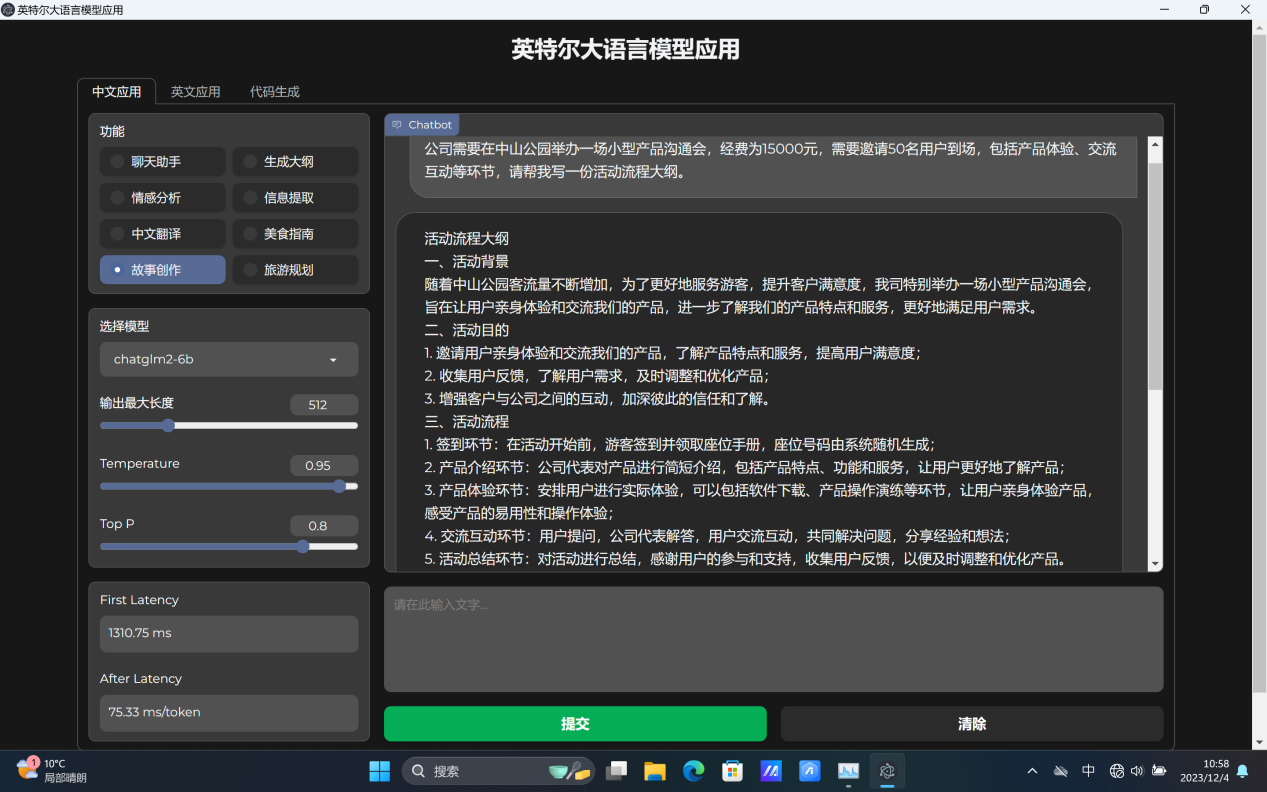
Task: Switch function to 美食指南
Action: pos(295,234)
